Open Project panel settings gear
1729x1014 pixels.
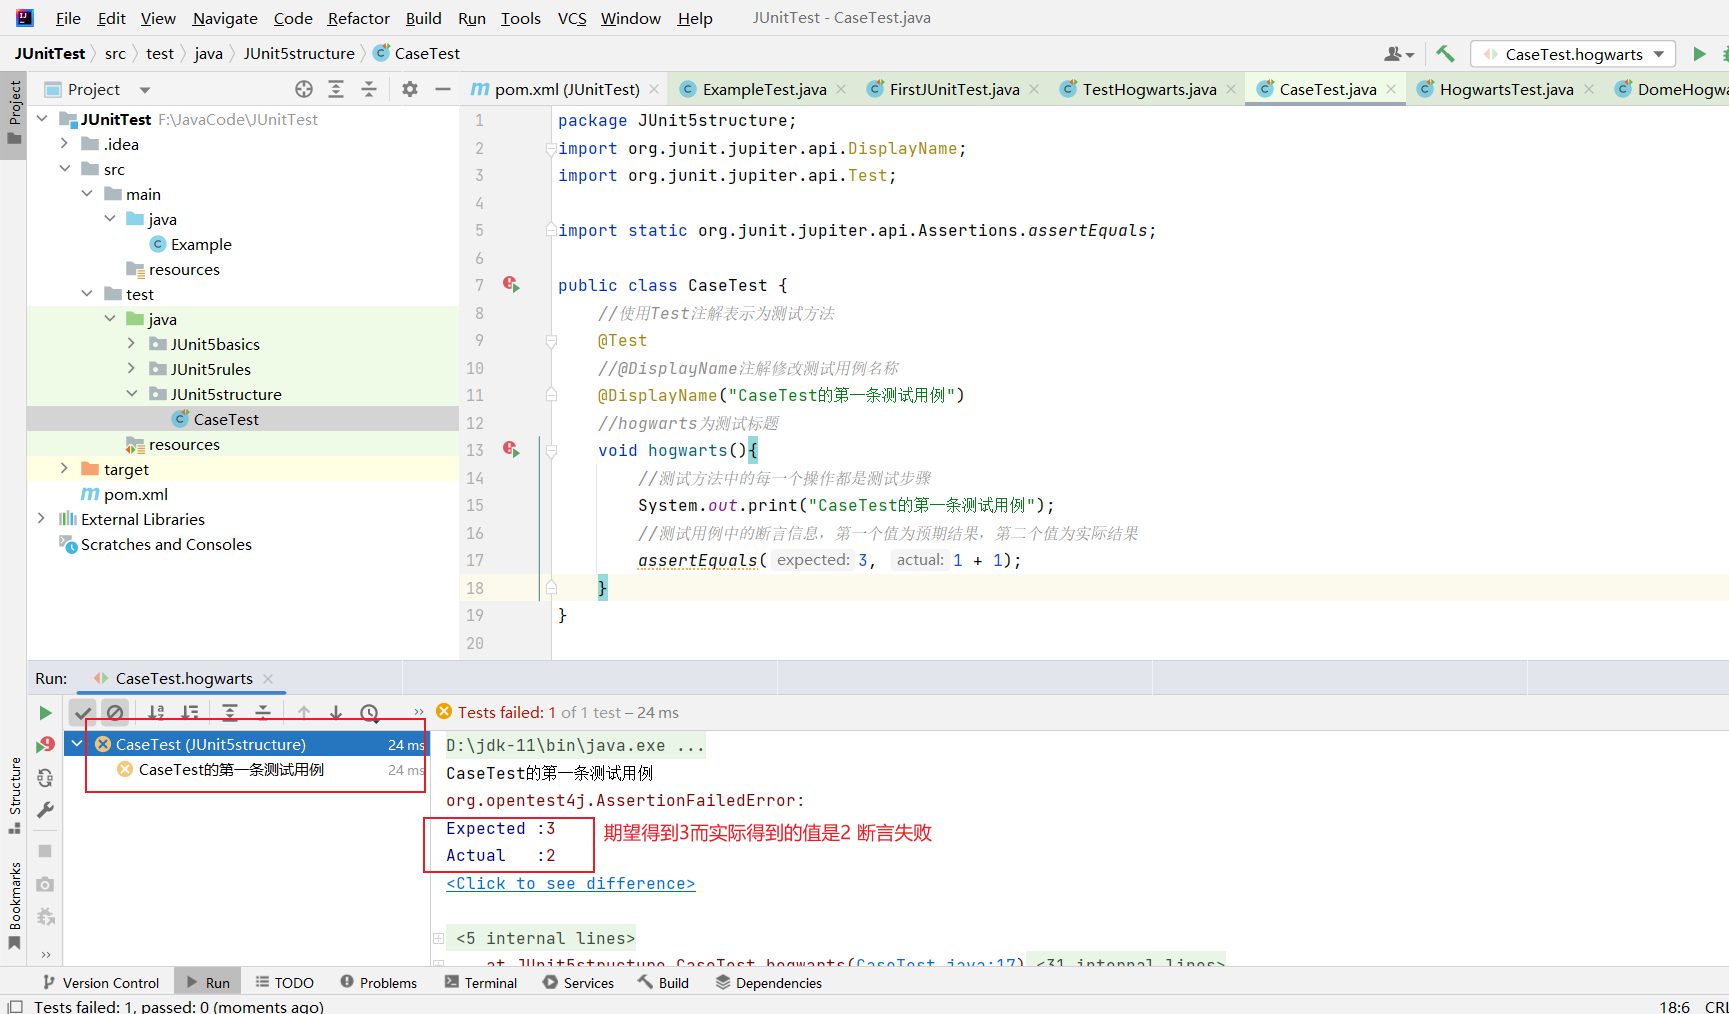(x=410, y=89)
